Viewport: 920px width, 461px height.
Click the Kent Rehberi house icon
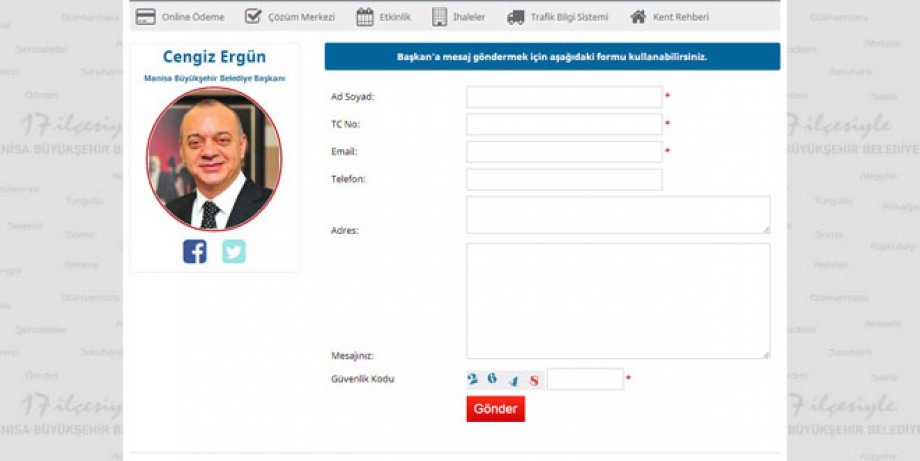[x=638, y=17]
